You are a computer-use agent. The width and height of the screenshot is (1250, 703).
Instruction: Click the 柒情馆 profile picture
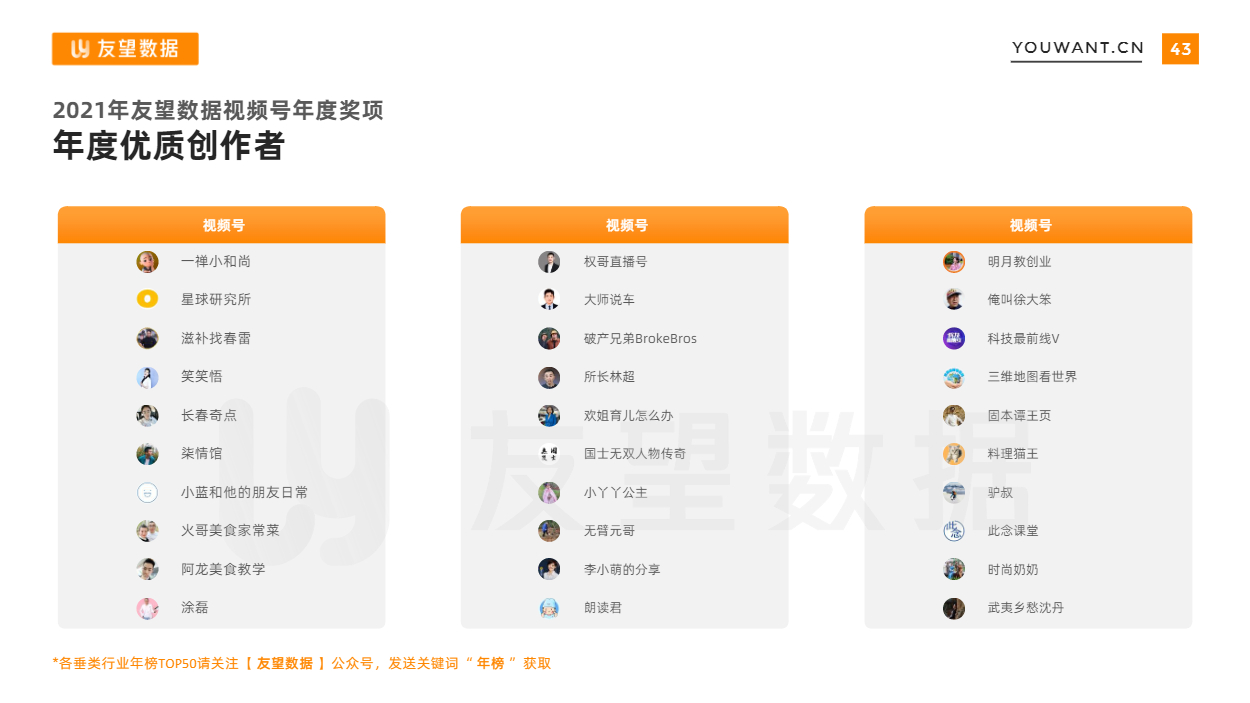(147, 454)
